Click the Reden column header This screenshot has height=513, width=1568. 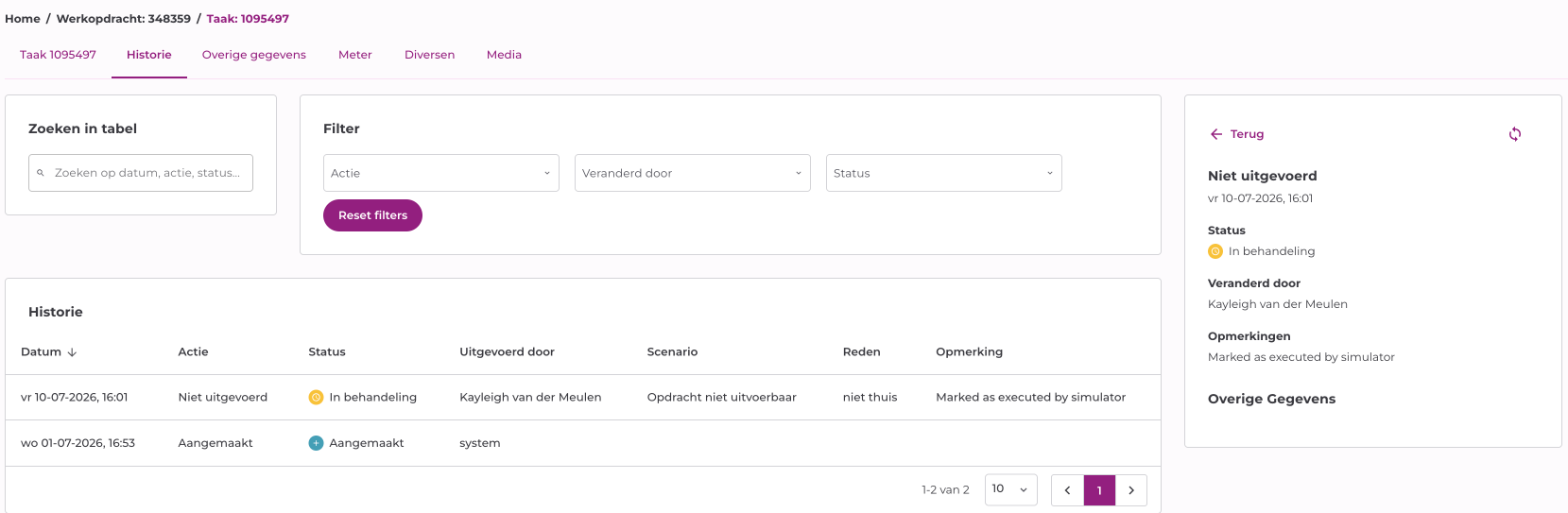(860, 352)
